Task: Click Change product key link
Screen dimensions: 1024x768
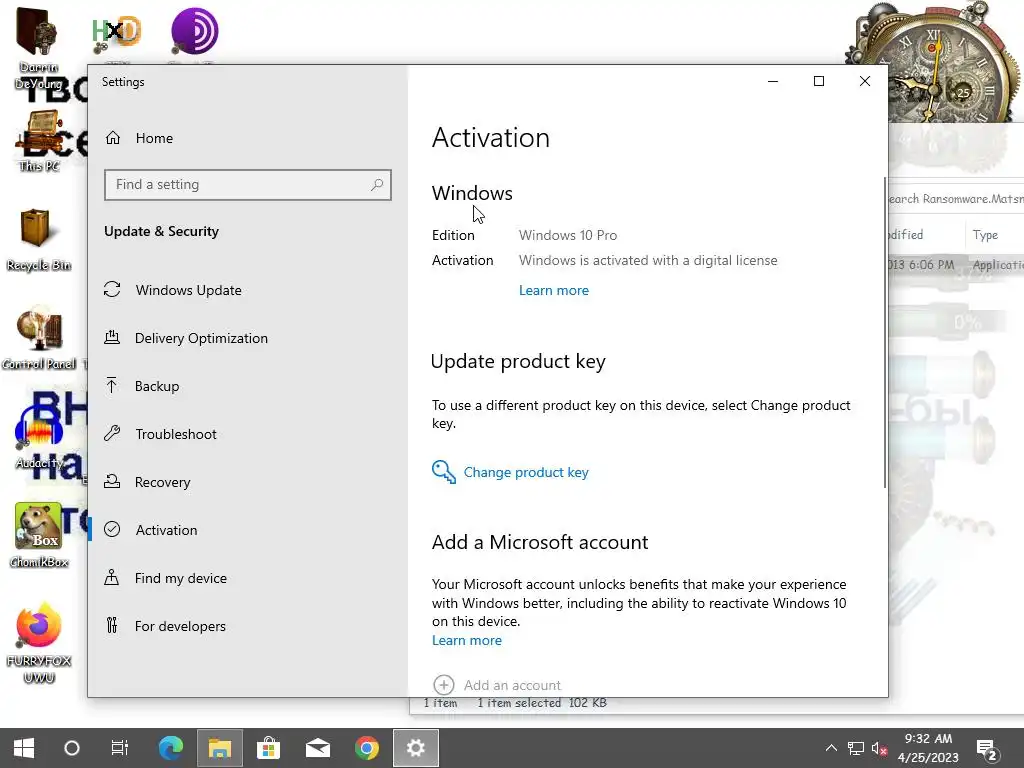Action: tap(526, 472)
